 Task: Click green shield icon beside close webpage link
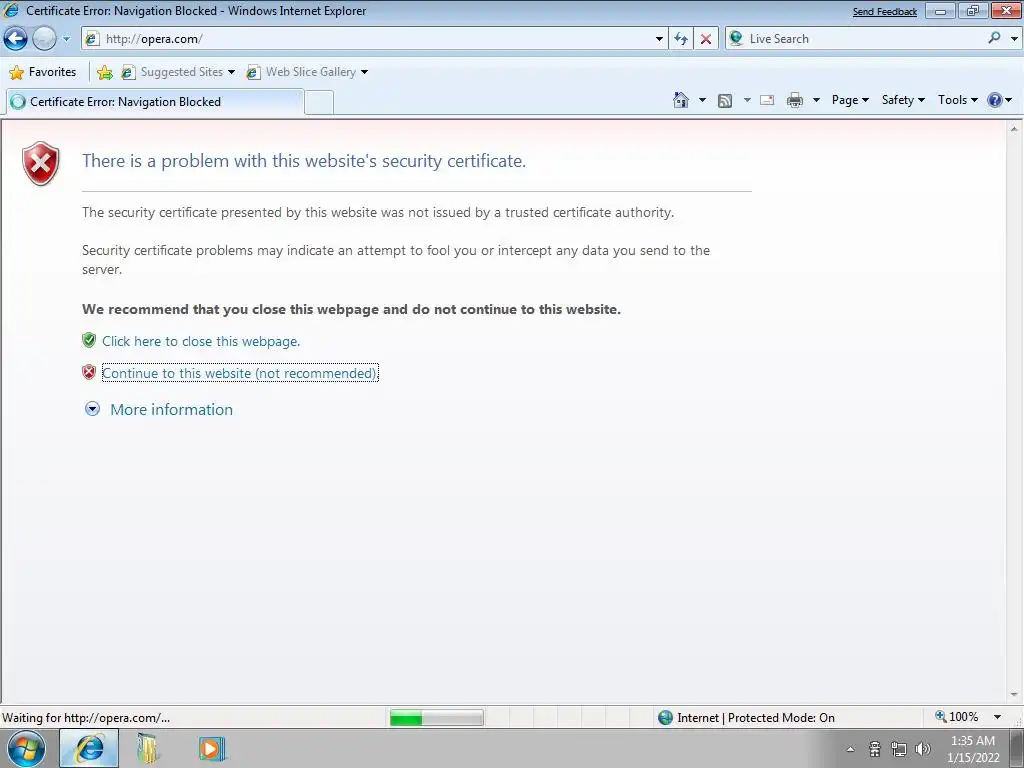(x=89, y=340)
